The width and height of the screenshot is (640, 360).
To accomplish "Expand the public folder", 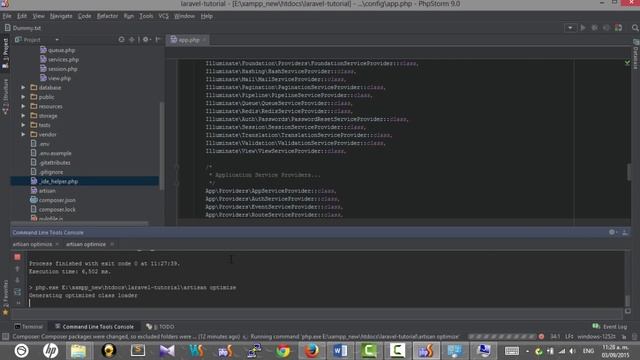I will tap(23, 97).
